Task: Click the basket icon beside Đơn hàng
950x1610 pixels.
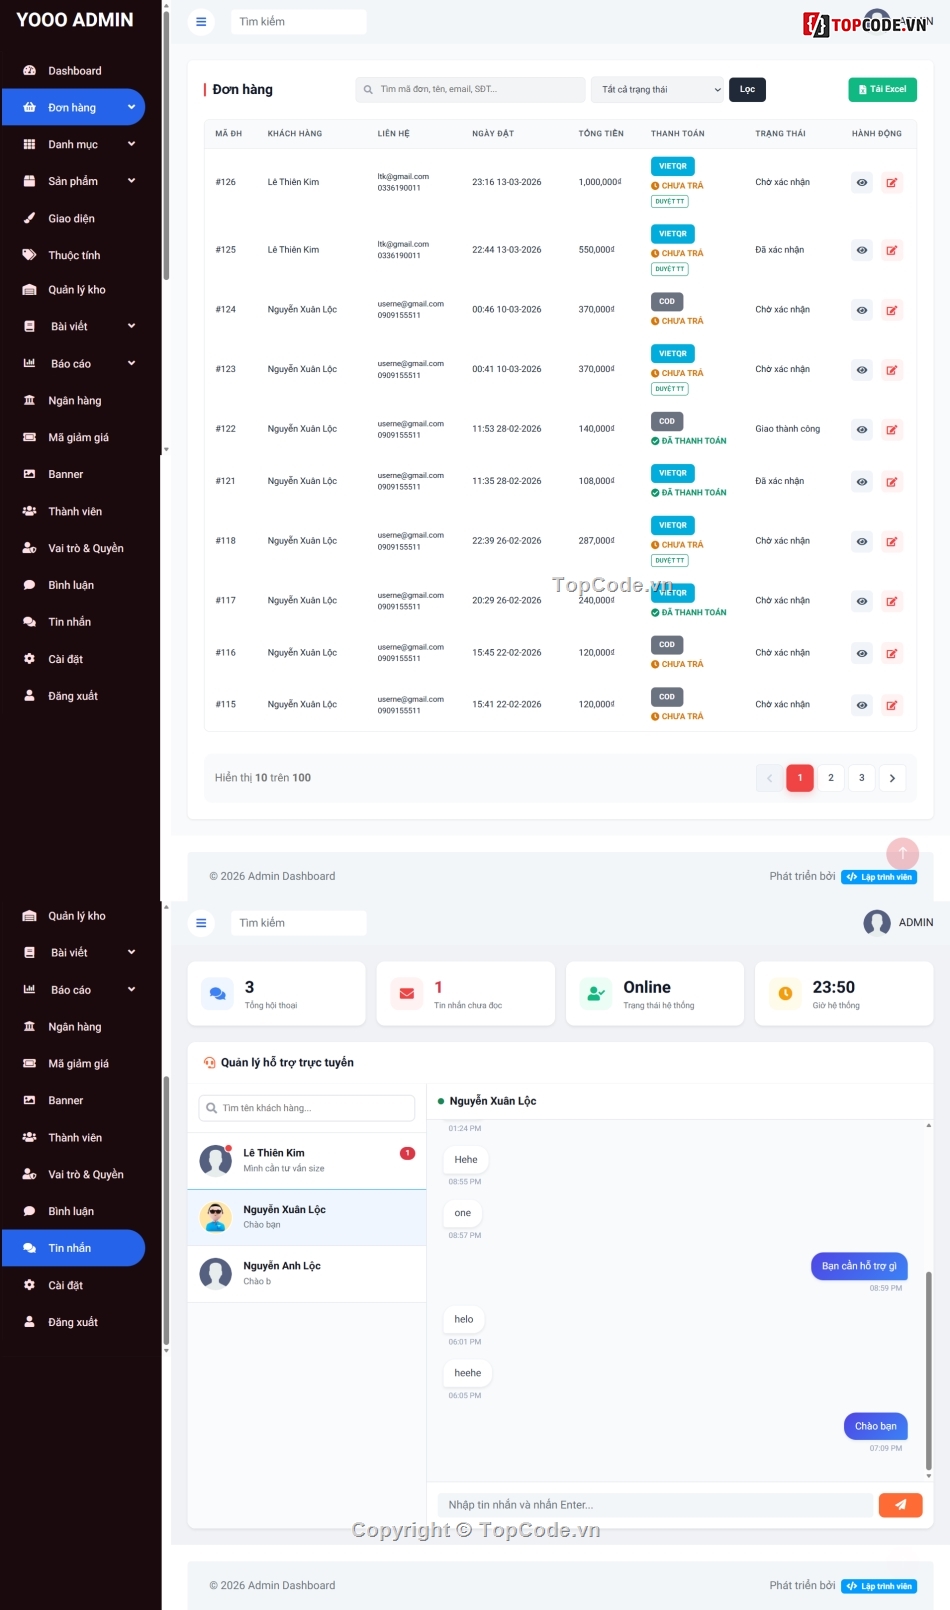Action: tap(29, 107)
